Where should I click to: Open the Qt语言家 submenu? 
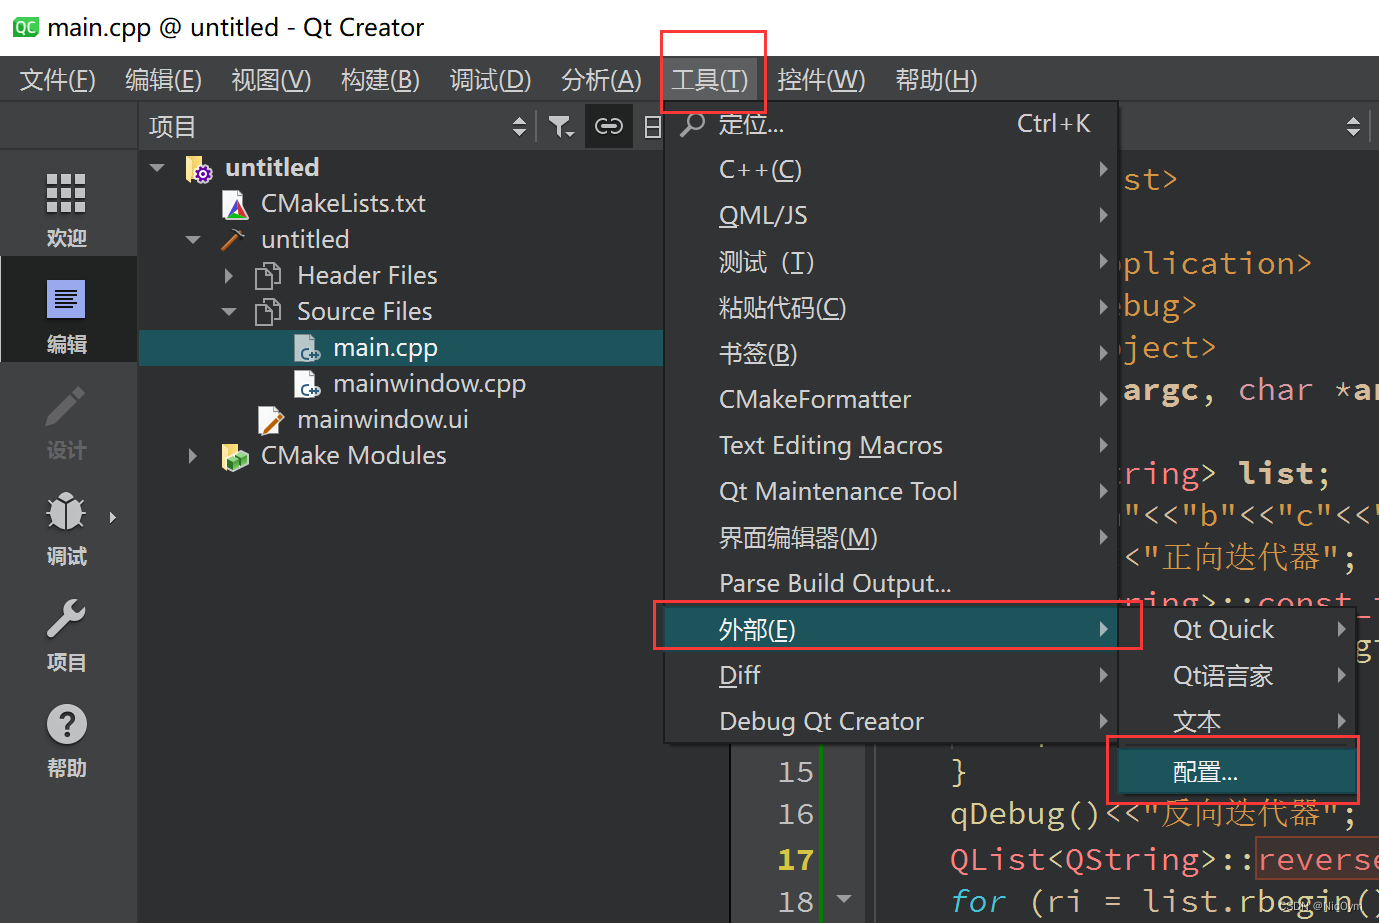pyautogui.click(x=1223, y=676)
